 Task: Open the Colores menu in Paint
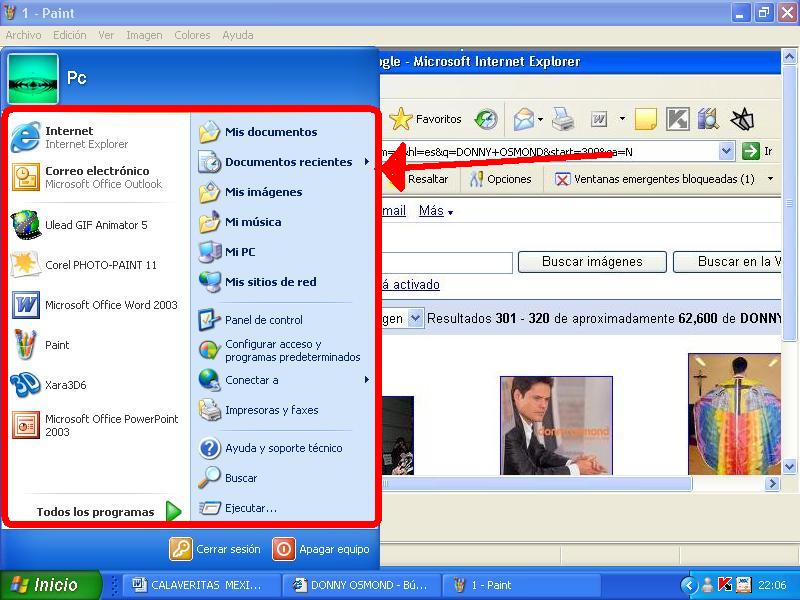[x=192, y=35]
